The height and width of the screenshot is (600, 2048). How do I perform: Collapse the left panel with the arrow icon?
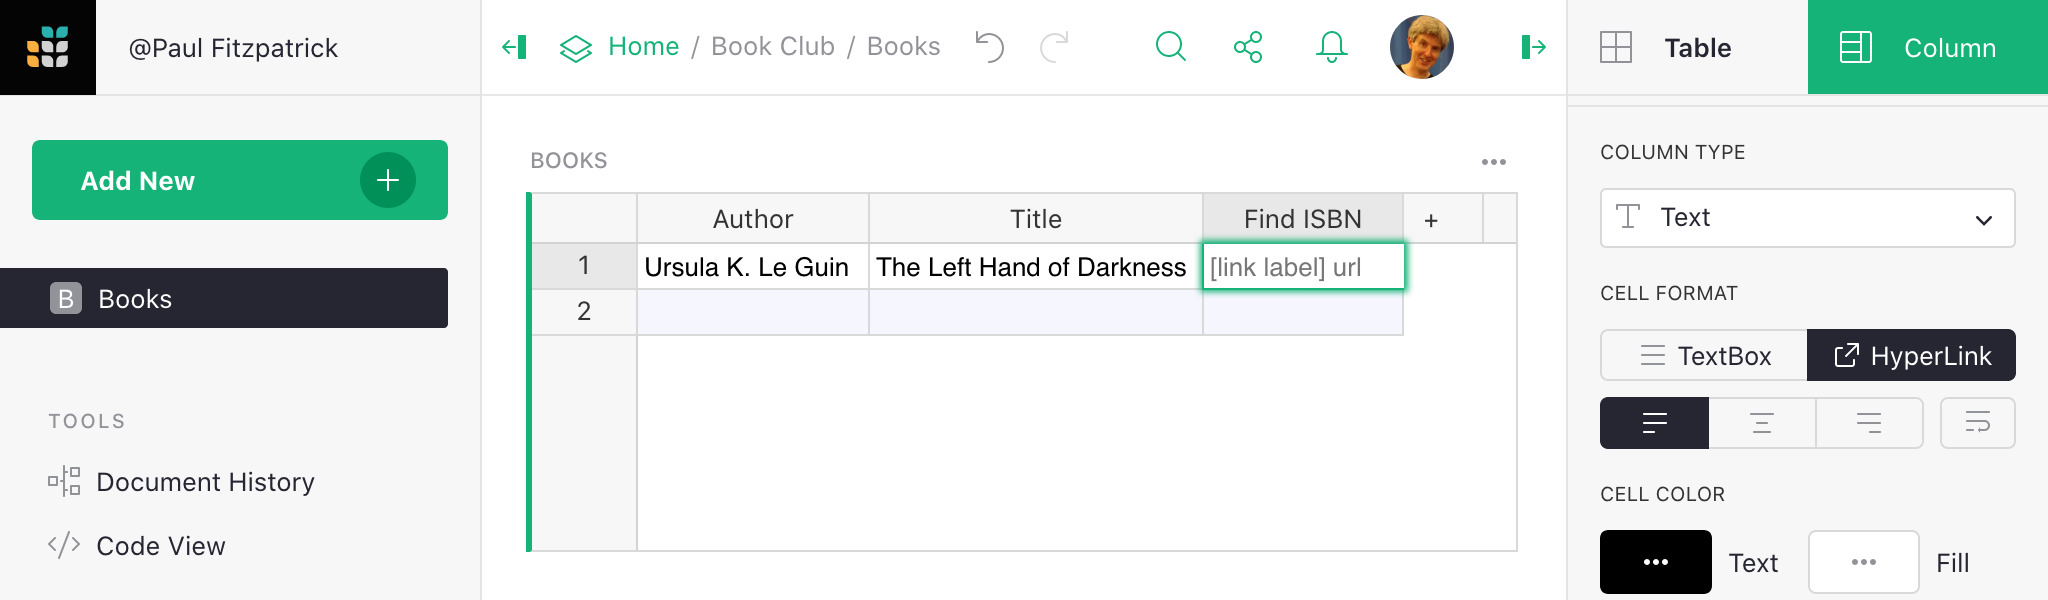pos(514,46)
